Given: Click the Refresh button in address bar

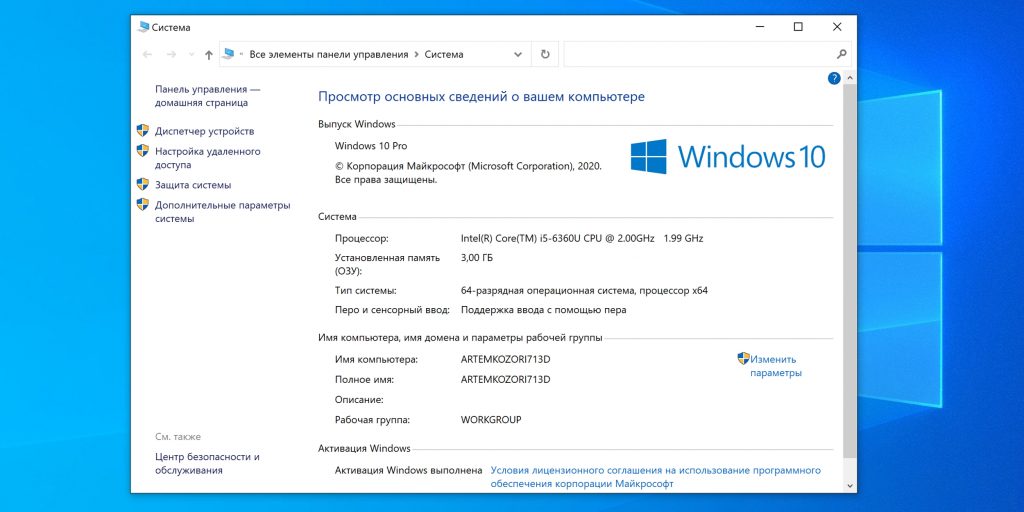Looking at the screenshot, I should pos(545,55).
